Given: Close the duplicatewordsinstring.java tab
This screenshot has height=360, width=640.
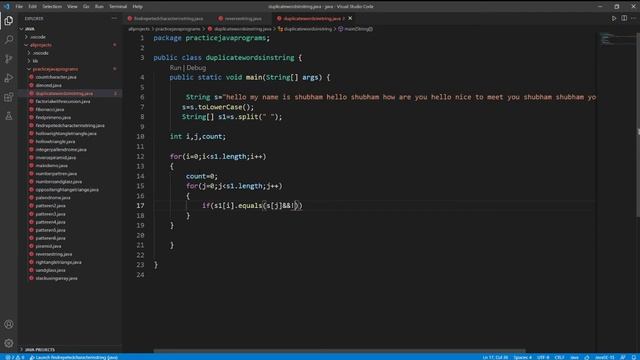Looking at the screenshot, I should (350, 18).
